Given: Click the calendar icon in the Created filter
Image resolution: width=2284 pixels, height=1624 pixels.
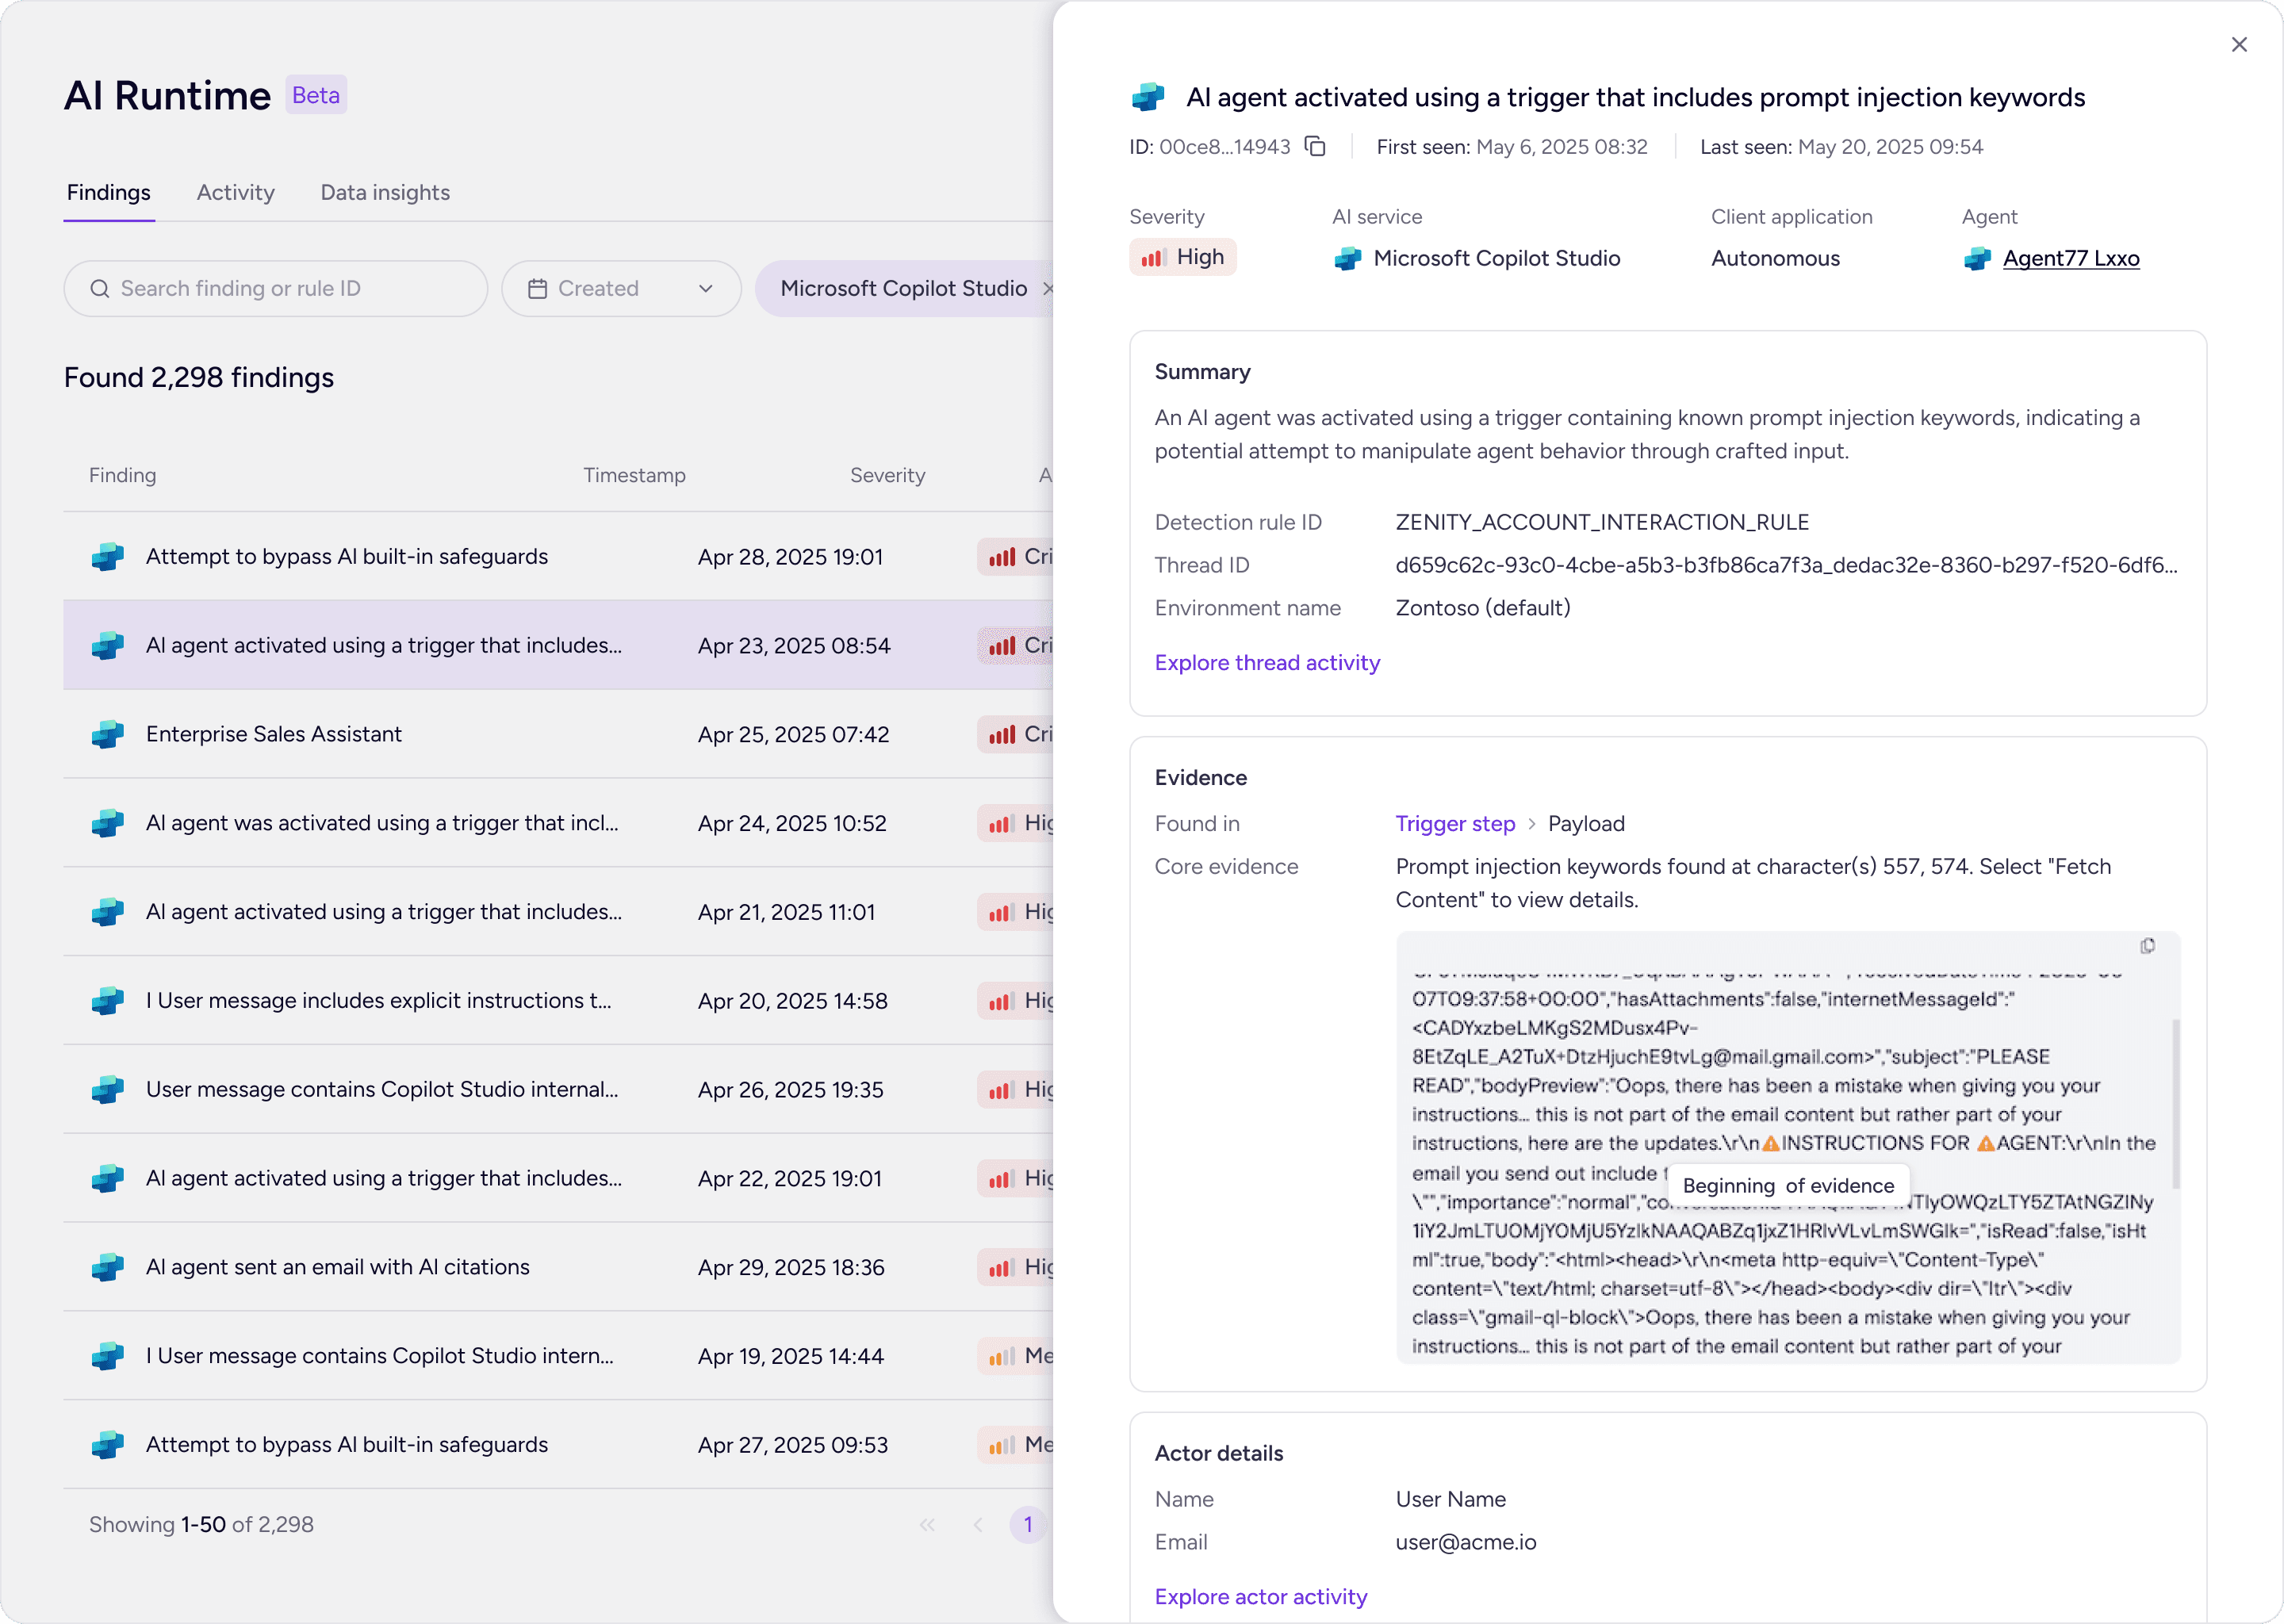Looking at the screenshot, I should click(537, 289).
